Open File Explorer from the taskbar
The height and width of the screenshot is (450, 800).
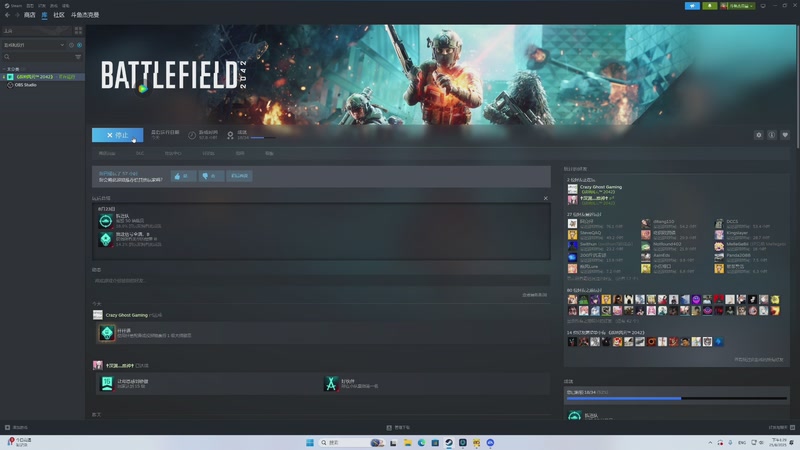pos(407,442)
